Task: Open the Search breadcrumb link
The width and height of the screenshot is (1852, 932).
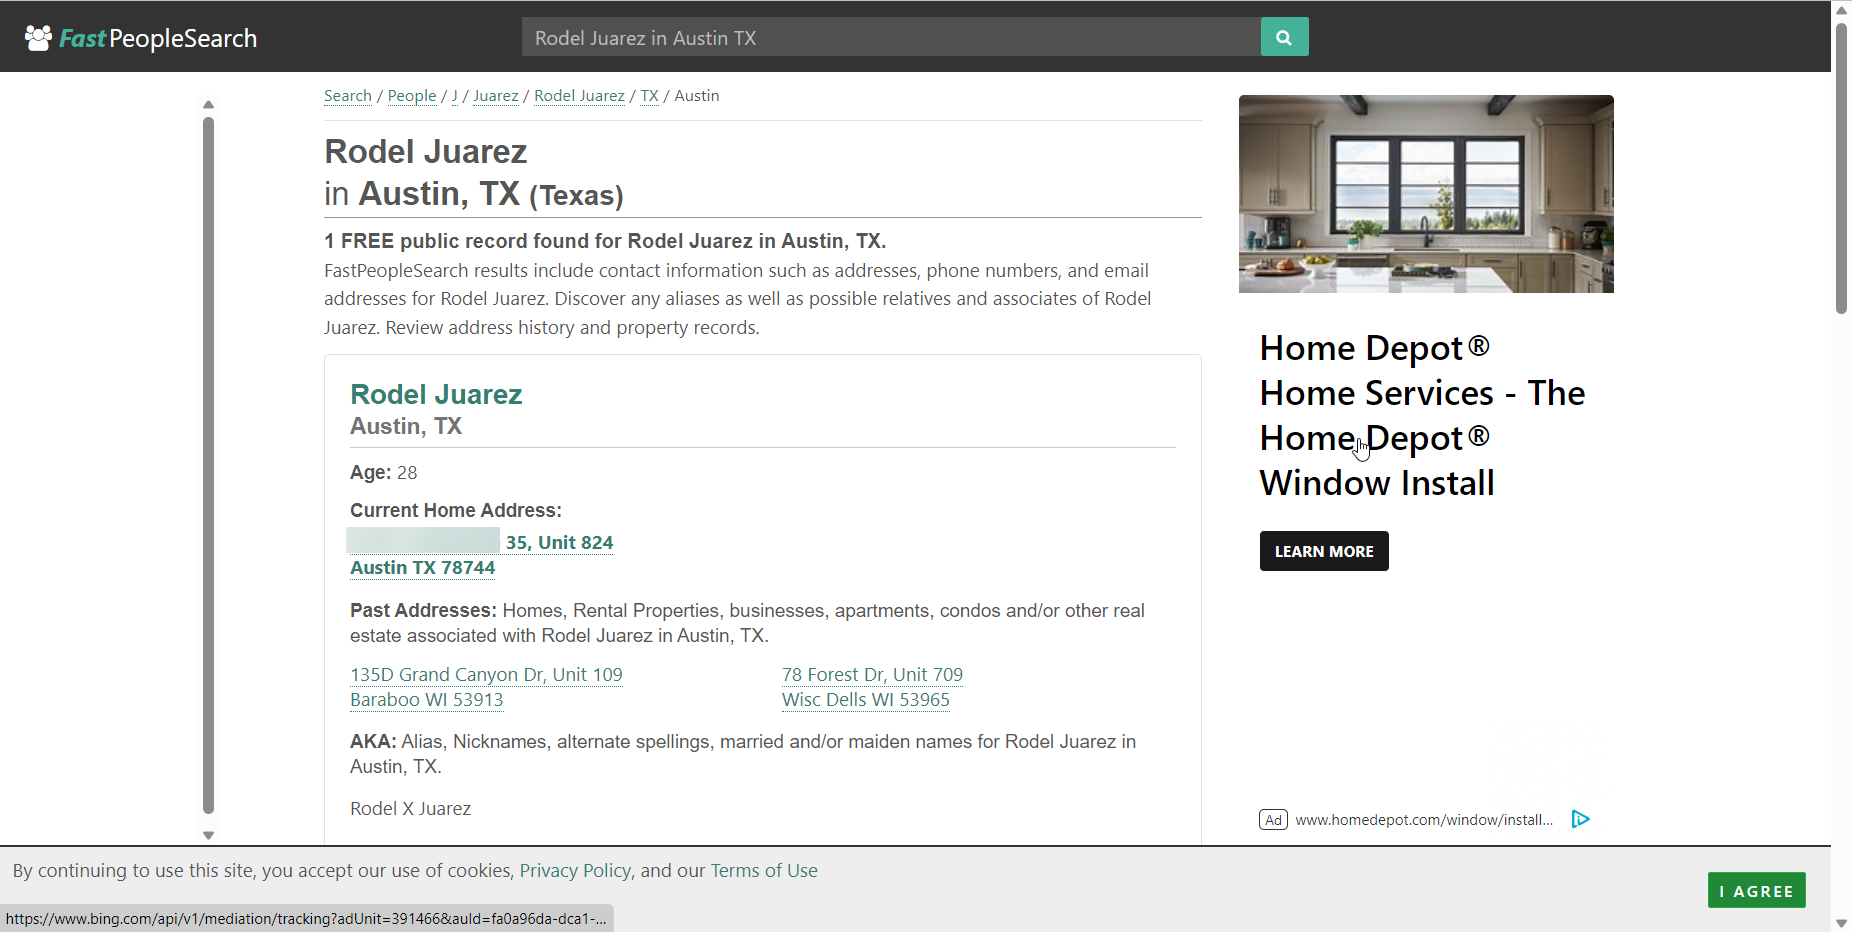Action: pyautogui.click(x=348, y=96)
